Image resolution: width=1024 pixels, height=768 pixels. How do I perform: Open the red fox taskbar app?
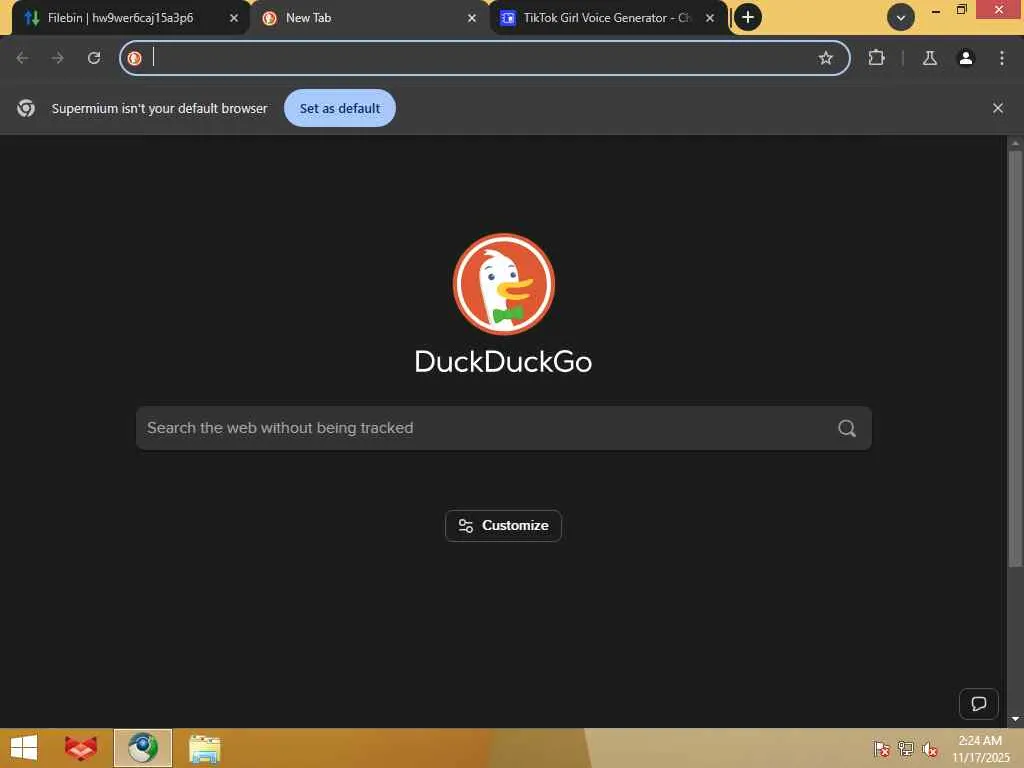tap(81, 748)
